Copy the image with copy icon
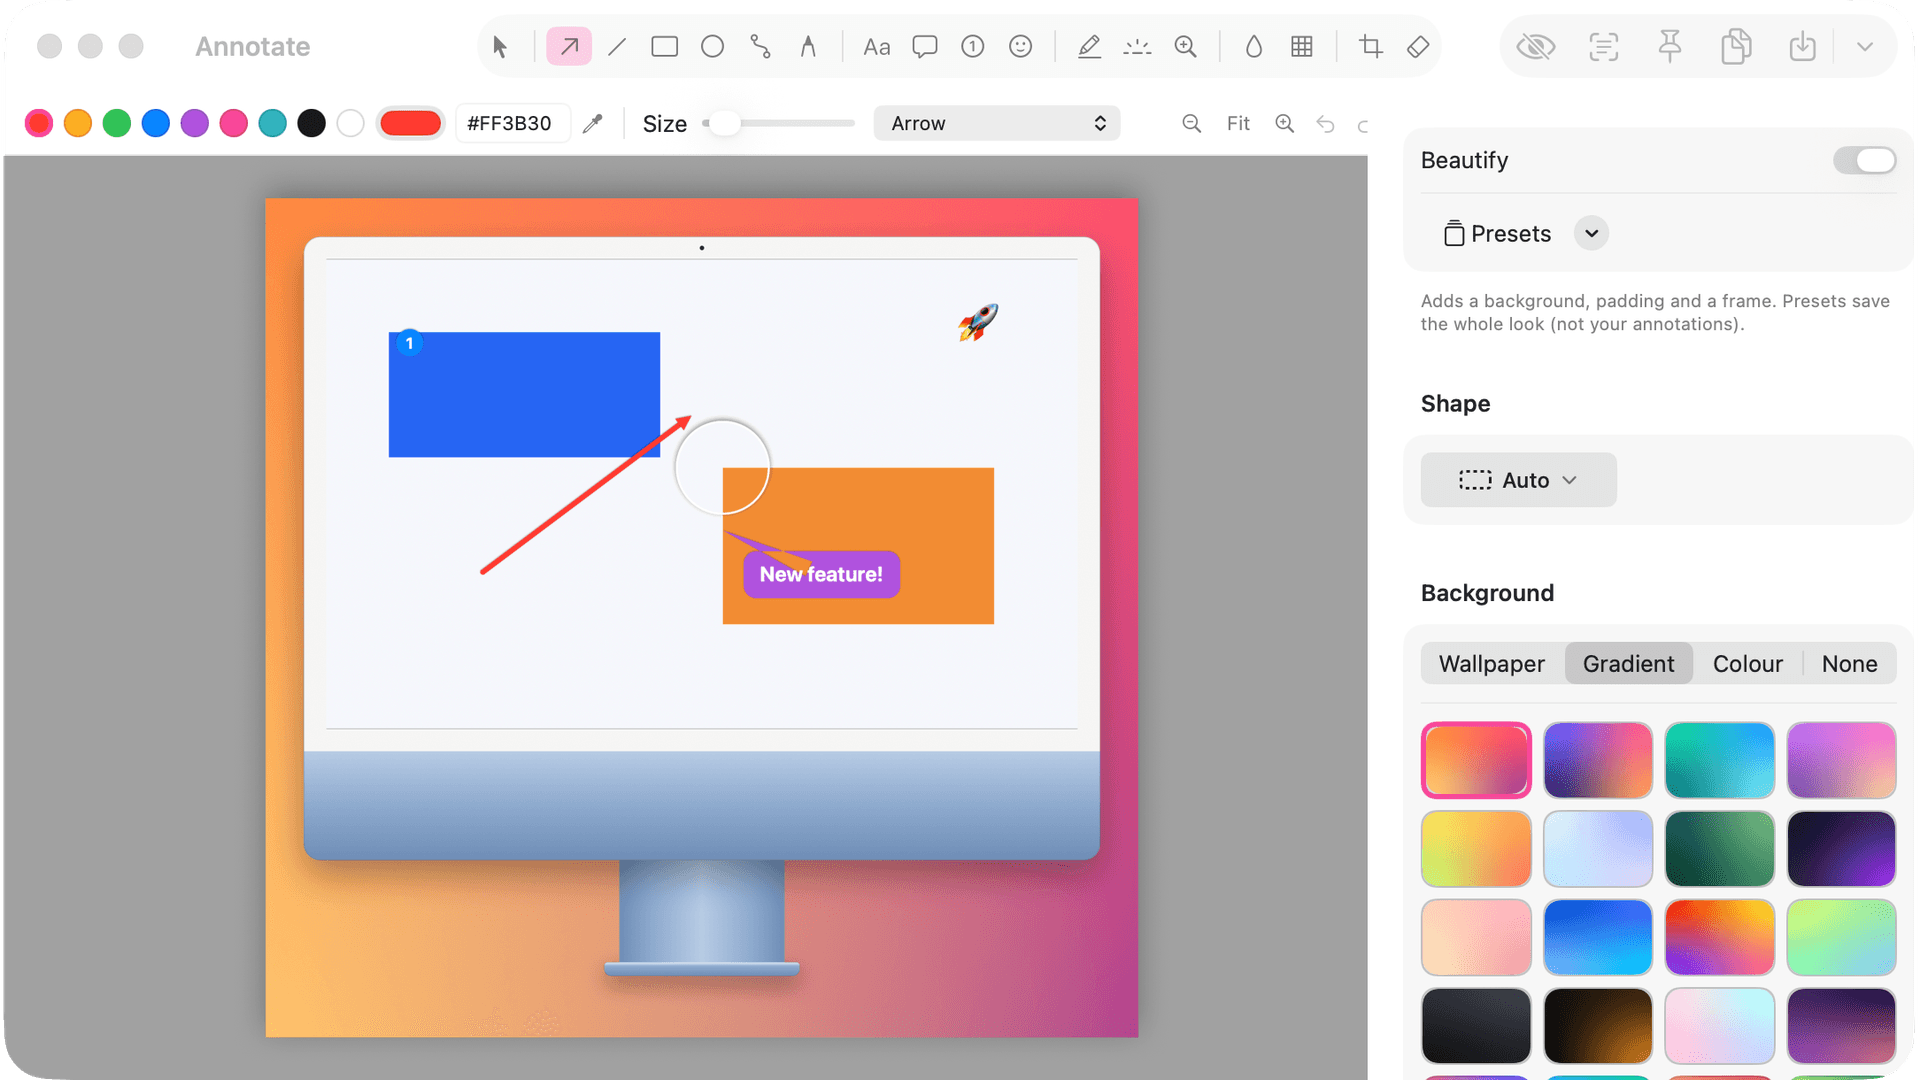Viewport: 1920px width, 1080px height. tap(1736, 47)
